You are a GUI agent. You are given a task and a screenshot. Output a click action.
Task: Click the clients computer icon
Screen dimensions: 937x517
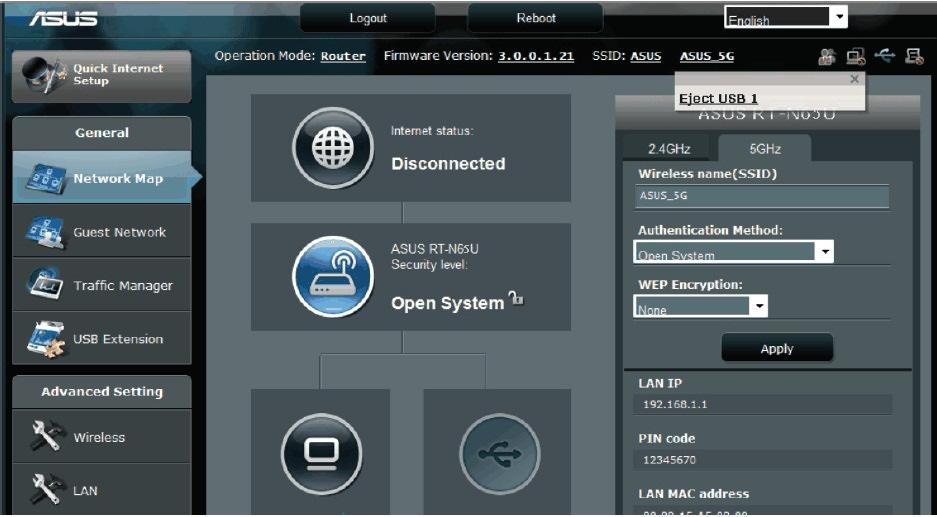(321, 454)
